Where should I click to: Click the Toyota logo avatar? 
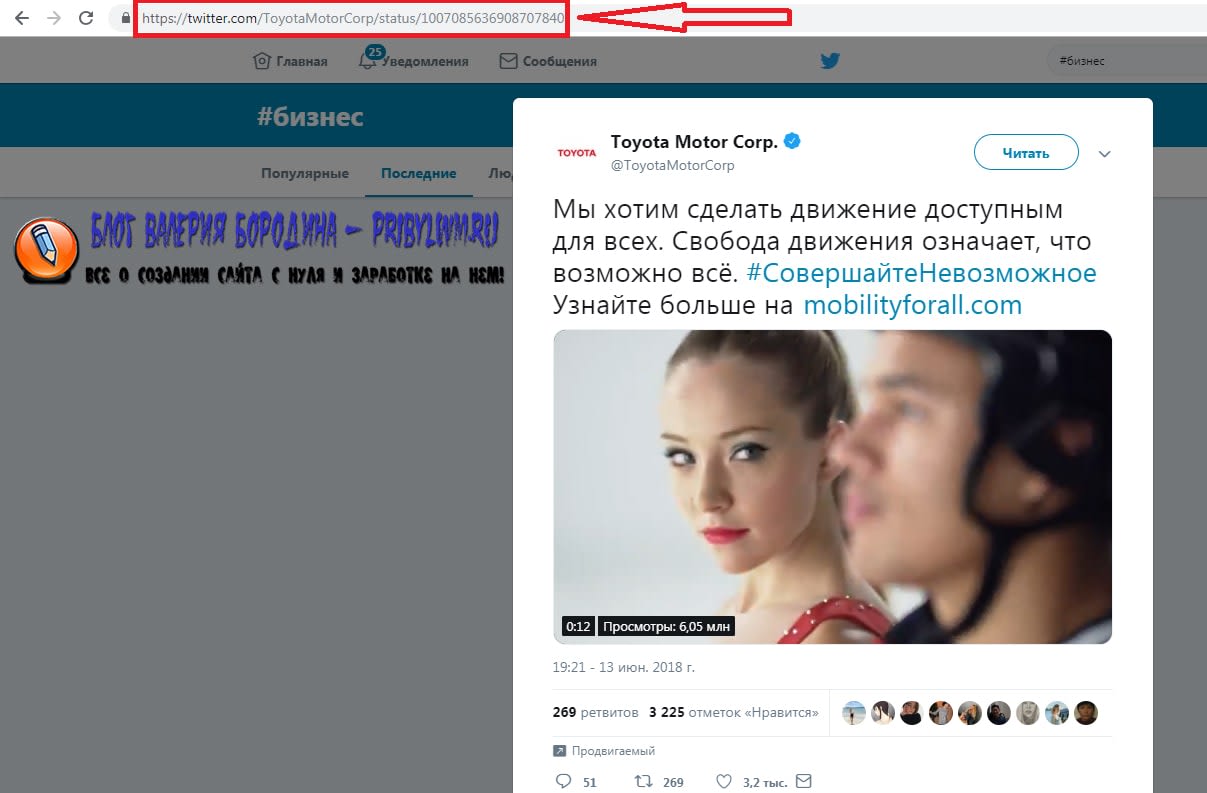576,153
